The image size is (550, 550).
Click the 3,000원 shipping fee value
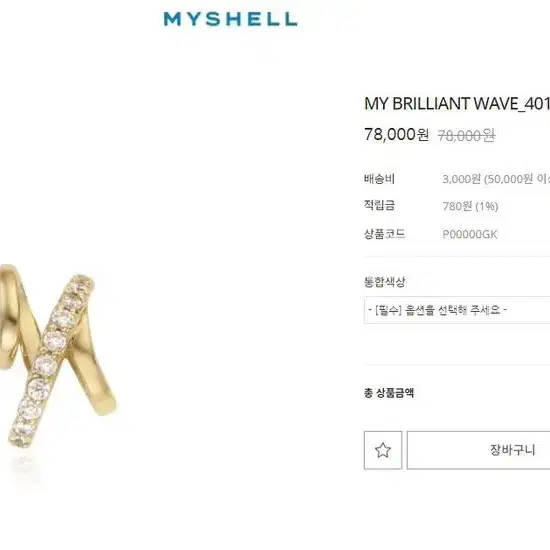[x=461, y=179]
